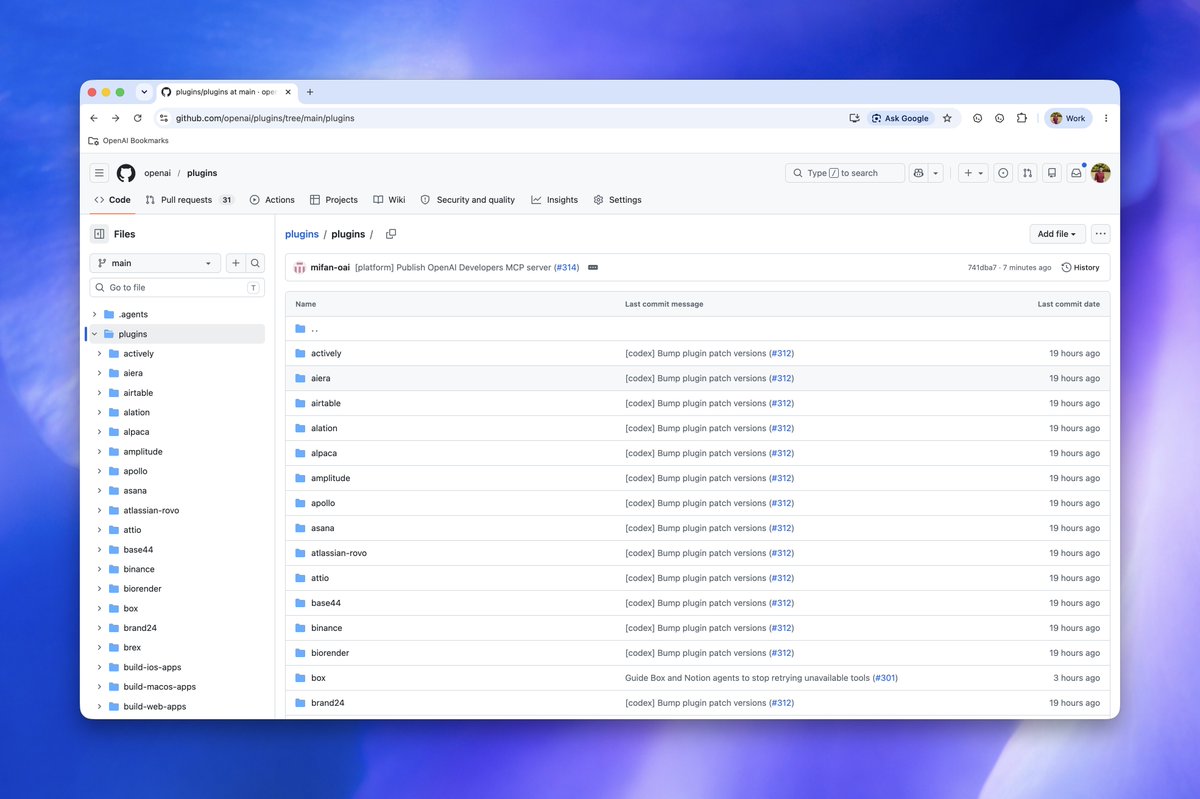1200x799 pixels.
Task: Open the Wiki tab
Action: pyautogui.click(x=389, y=200)
